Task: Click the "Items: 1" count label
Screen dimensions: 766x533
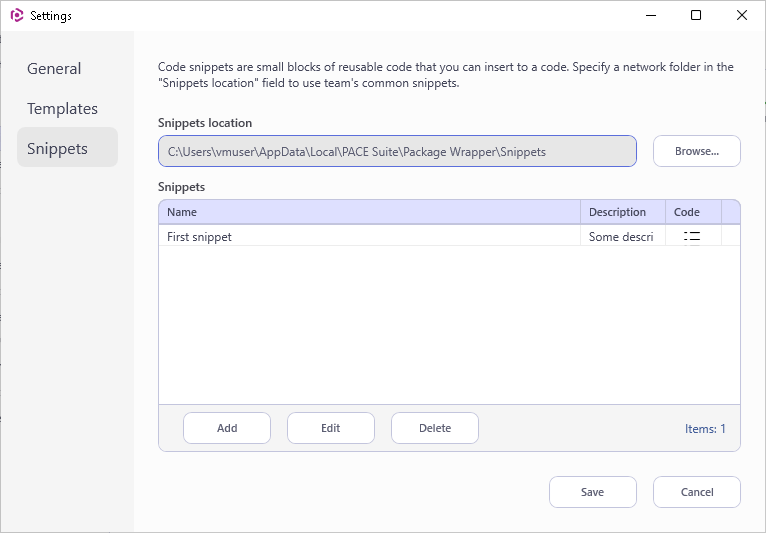Action: 705,429
